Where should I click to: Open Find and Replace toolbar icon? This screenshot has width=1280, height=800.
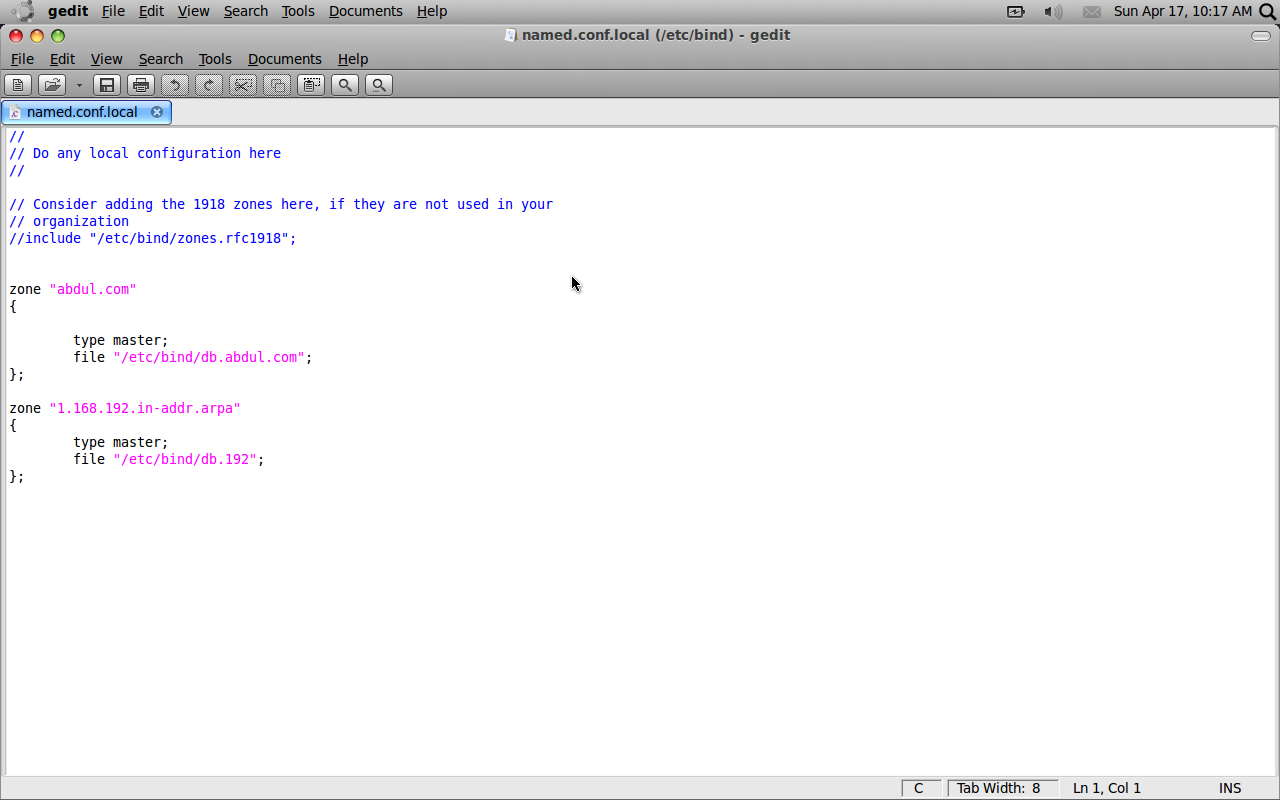coord(379,85)
